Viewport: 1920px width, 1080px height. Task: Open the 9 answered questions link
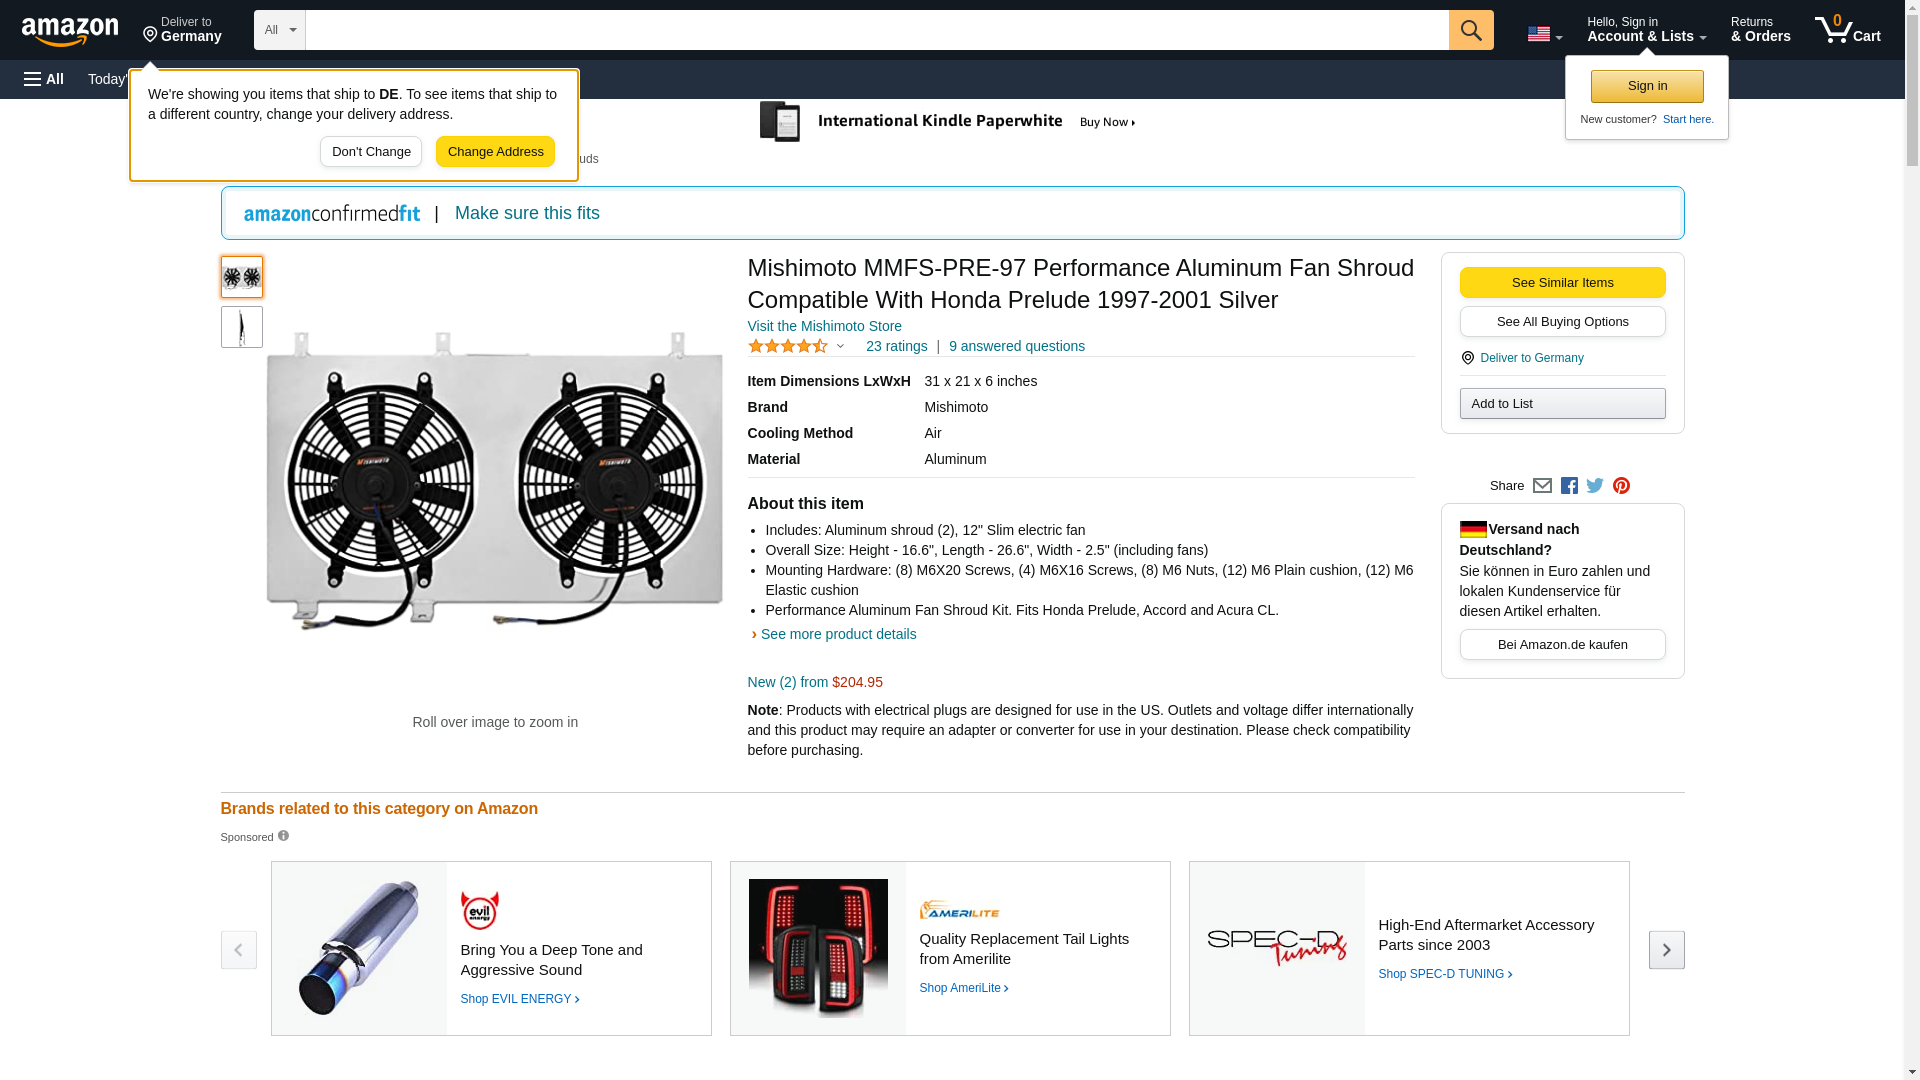pos(1016,346)
